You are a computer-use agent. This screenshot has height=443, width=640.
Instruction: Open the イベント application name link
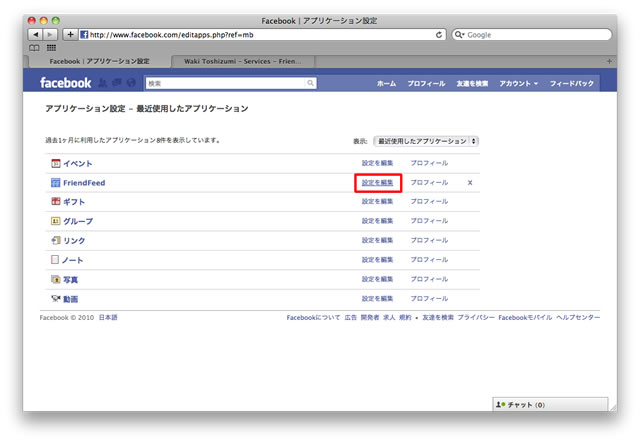[78, 163]
